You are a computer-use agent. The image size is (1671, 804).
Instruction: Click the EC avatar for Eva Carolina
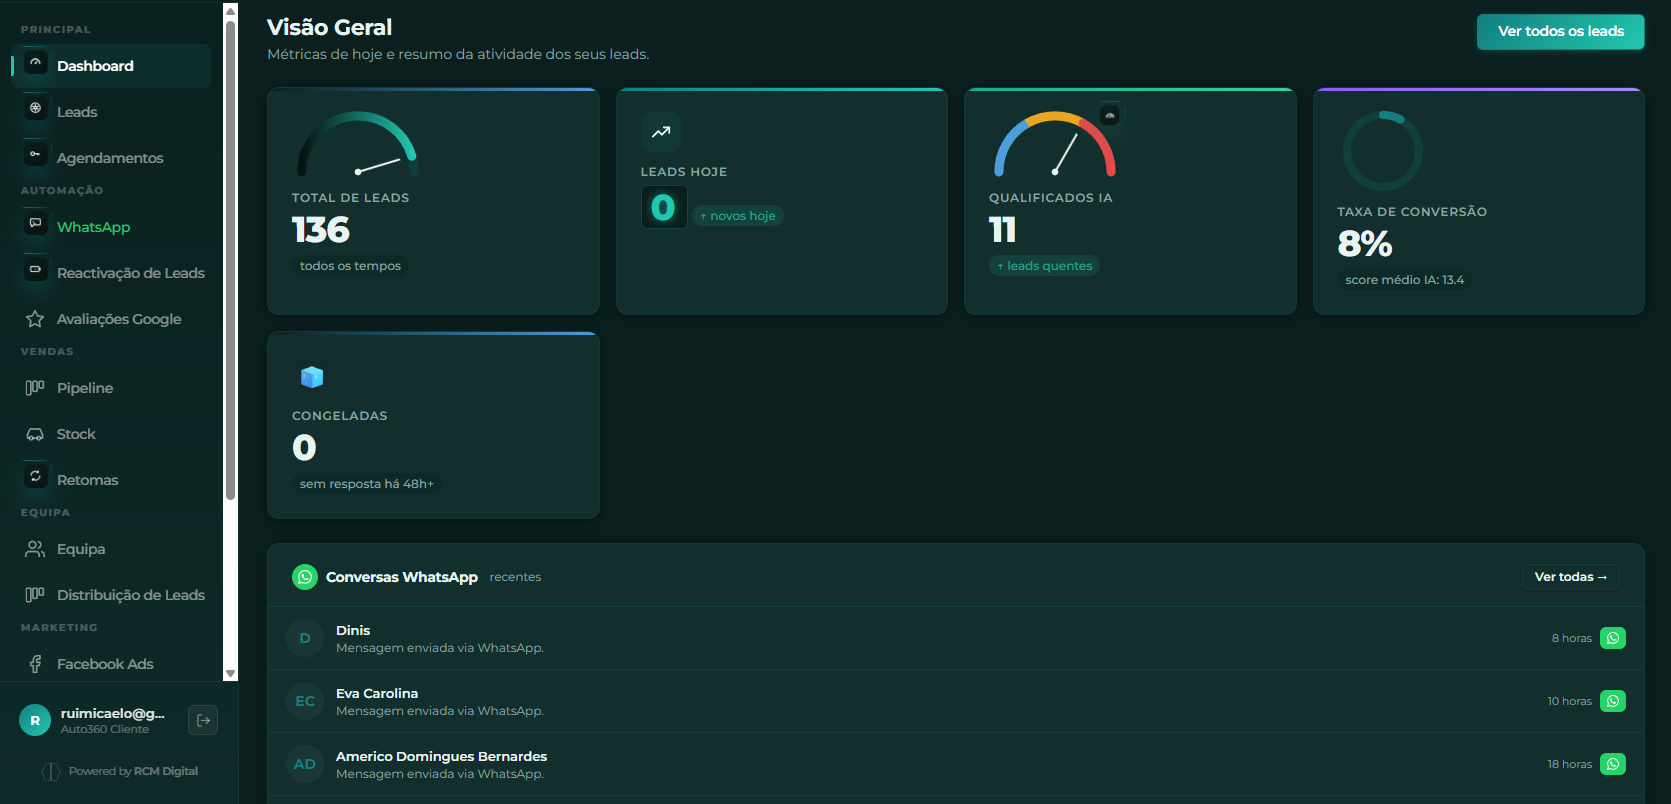[305, 701]
